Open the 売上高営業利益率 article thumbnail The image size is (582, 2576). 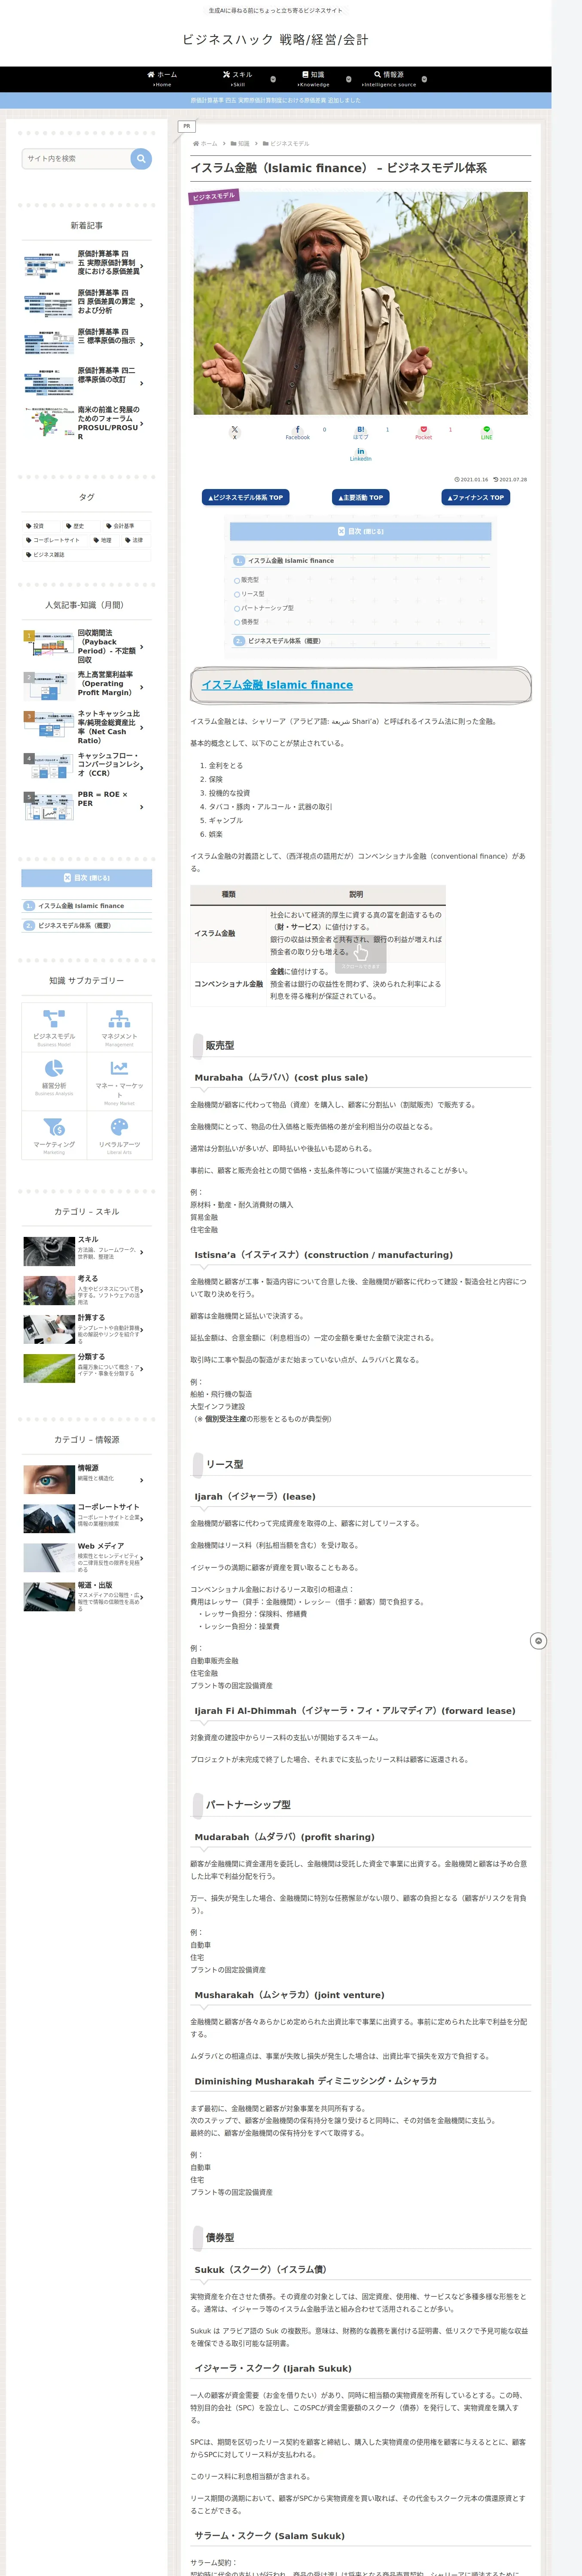[49, 686]
